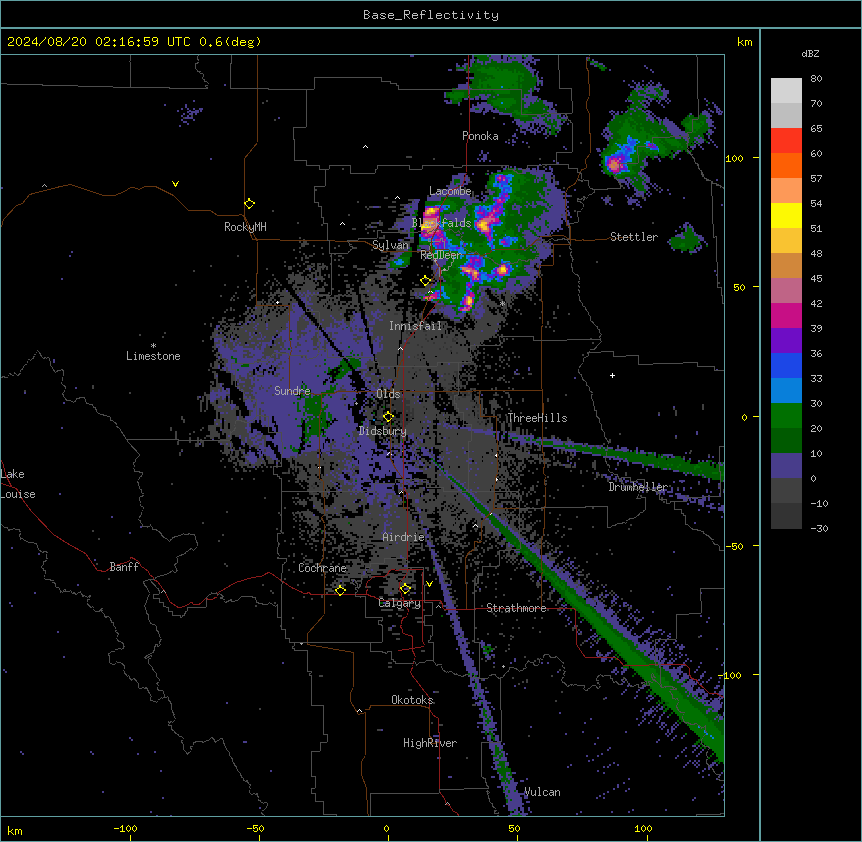Image resolution: width=862 pixels, height=842 pixels.
Task: Click the -100 tick on the right axis
Action: click(x=731, y=675)
